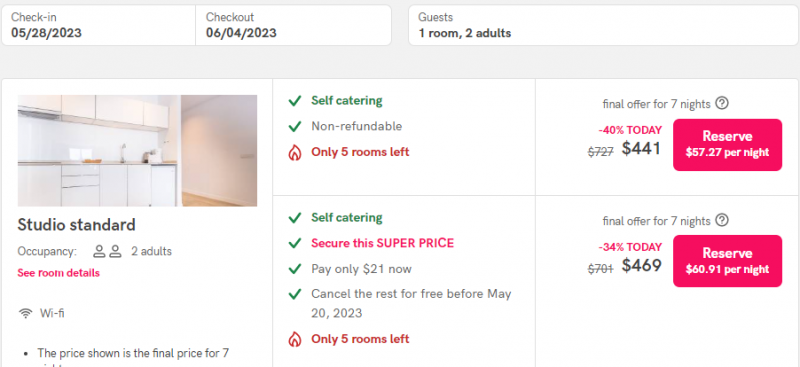Reserve the $57.27 per night offer
This screenshot has width=800, height=367.
click(x=727, y=144)
